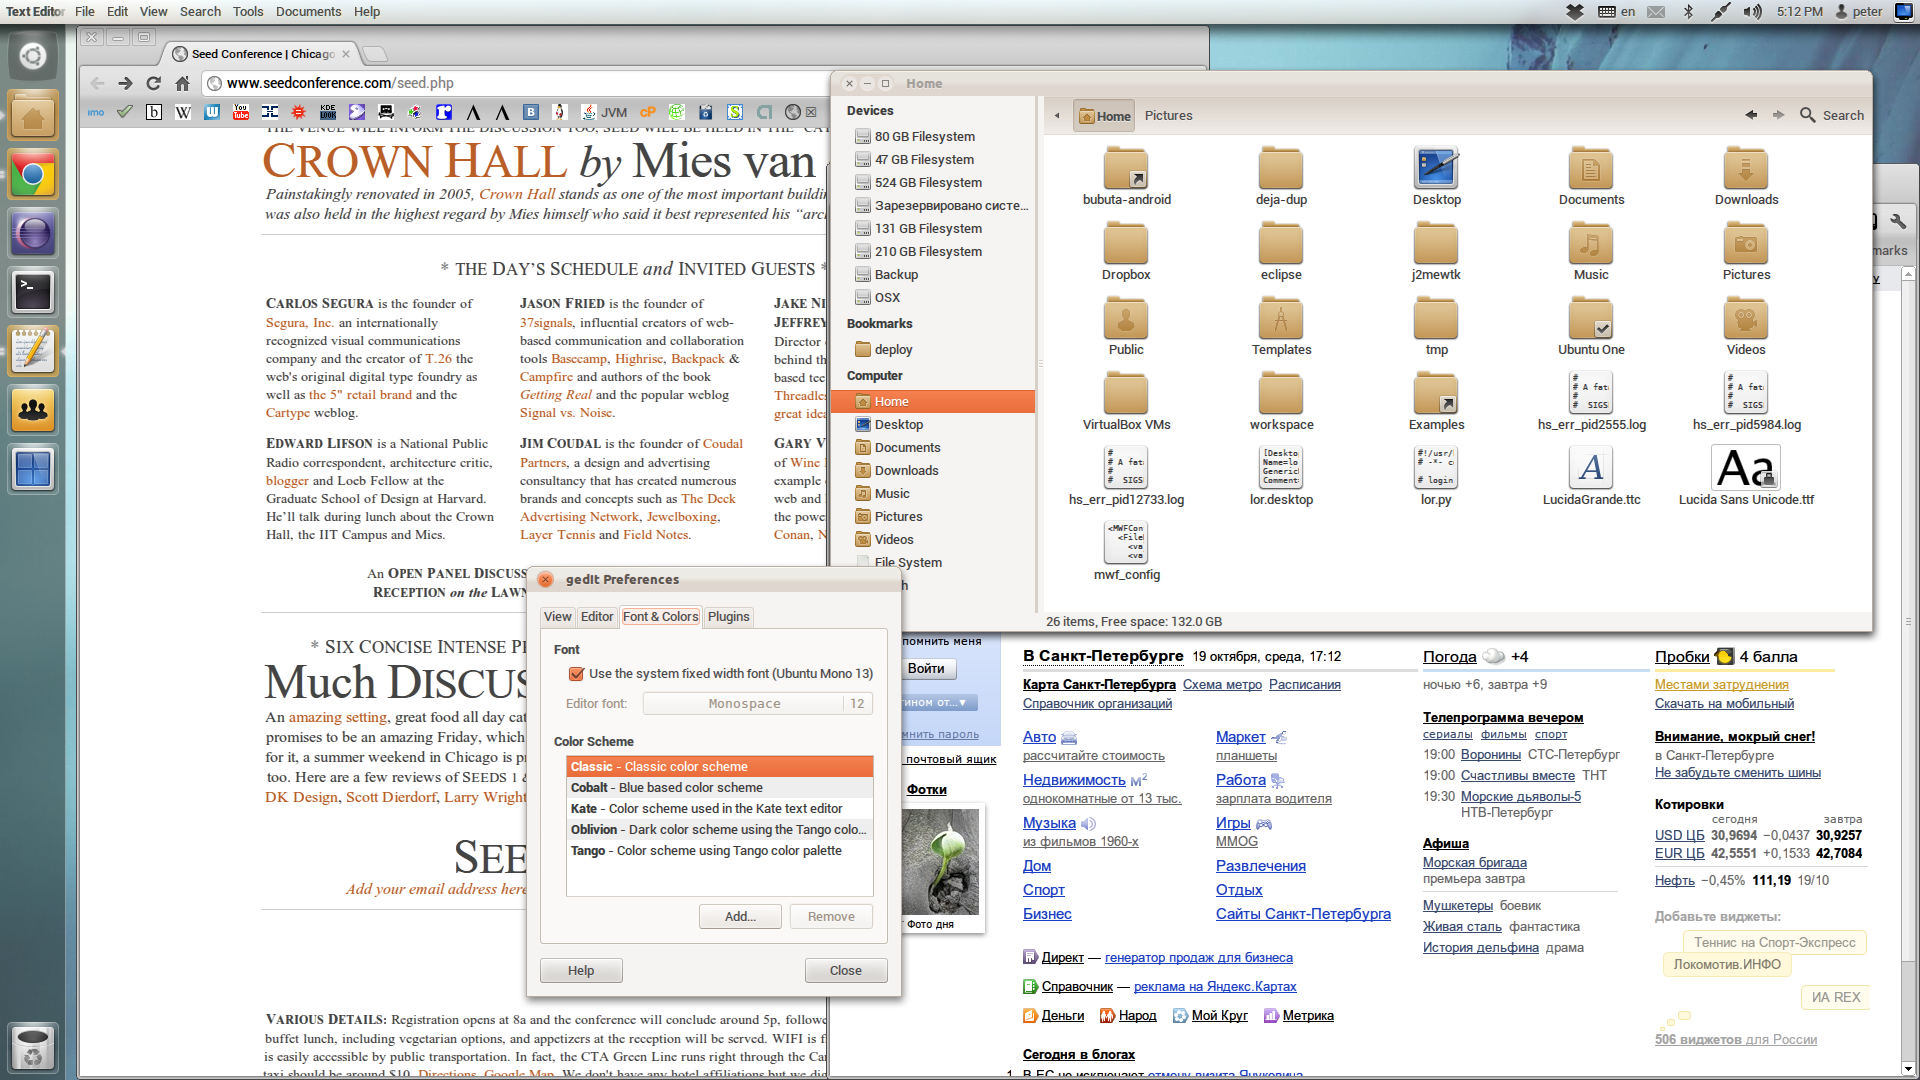Screen dimensions: 1920x1080
Task: Select Oblivion color scheme
Action: [x=720, y=830]
